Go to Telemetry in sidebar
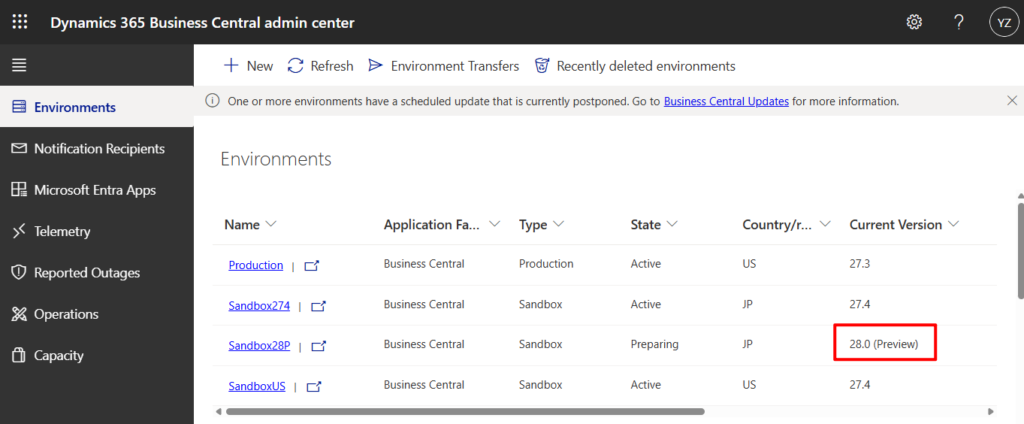Viewport: 1024px width, 424px height. (x=62, y=231)
